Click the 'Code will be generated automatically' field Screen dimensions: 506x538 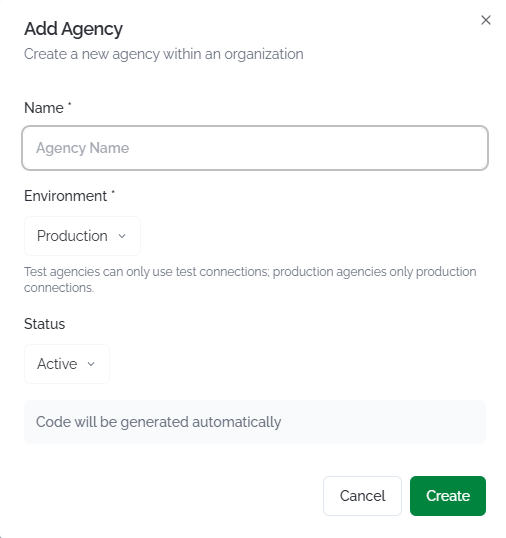[x=255, y=422]
